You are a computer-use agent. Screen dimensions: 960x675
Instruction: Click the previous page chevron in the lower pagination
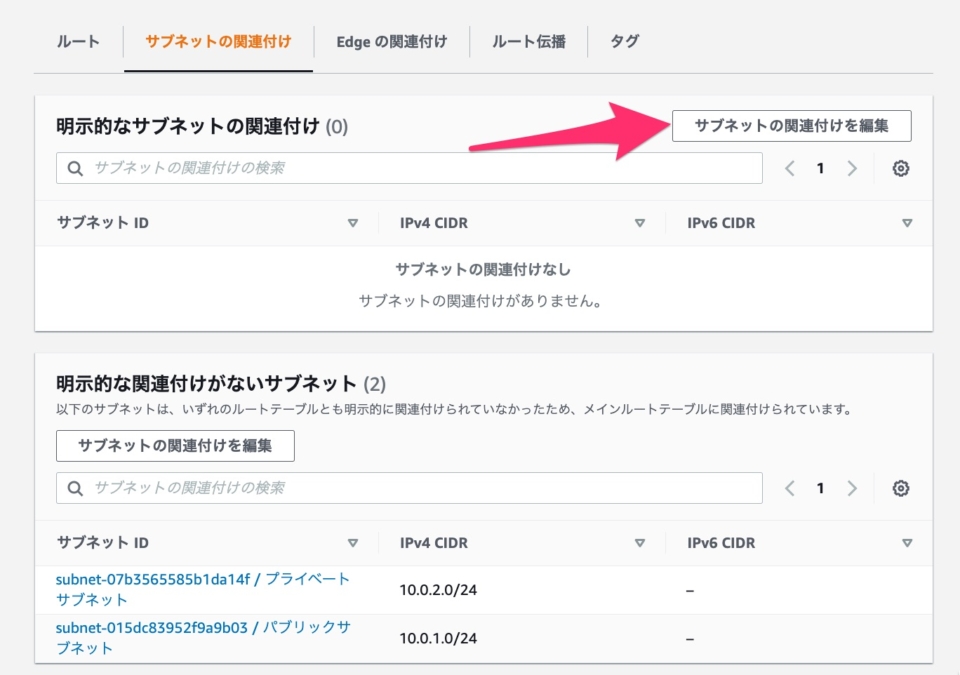(789, 488)
